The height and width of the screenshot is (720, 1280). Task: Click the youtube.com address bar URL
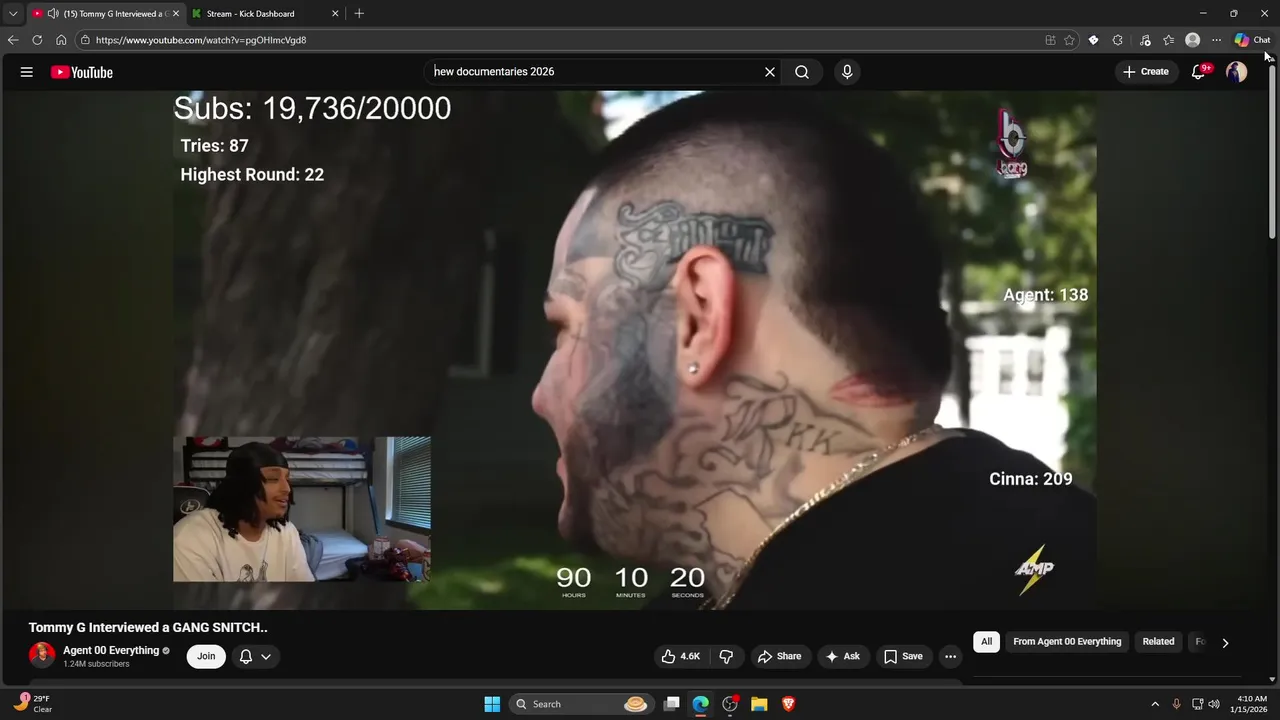tap(201, 40)
